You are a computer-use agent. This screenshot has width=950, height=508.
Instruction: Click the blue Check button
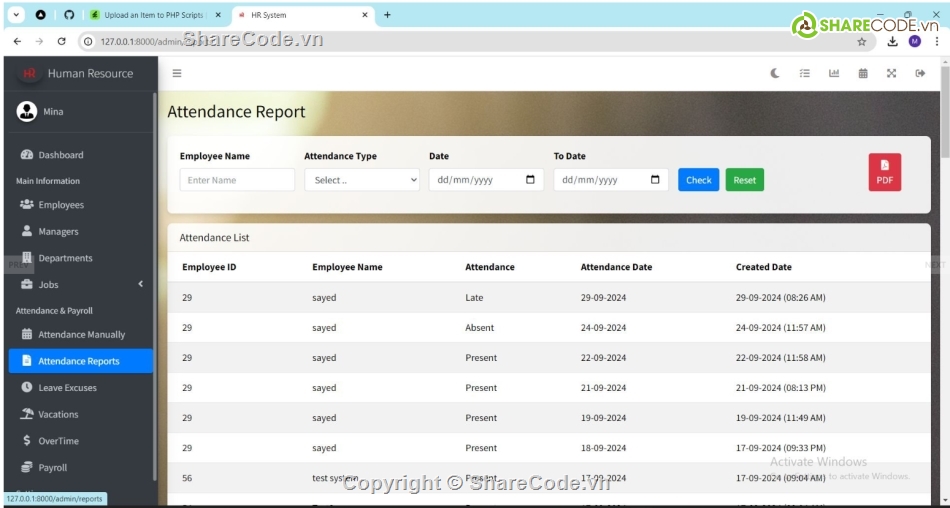699,180
